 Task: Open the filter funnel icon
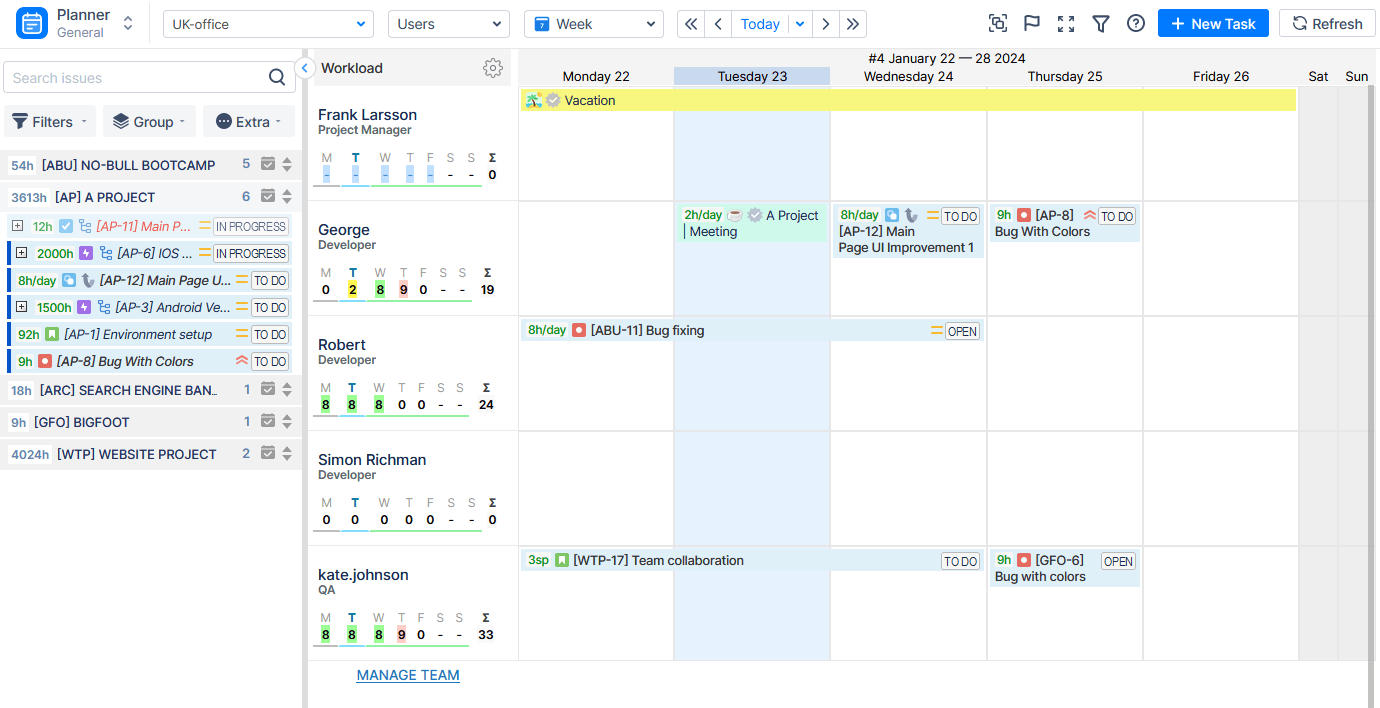[1101, 23]
